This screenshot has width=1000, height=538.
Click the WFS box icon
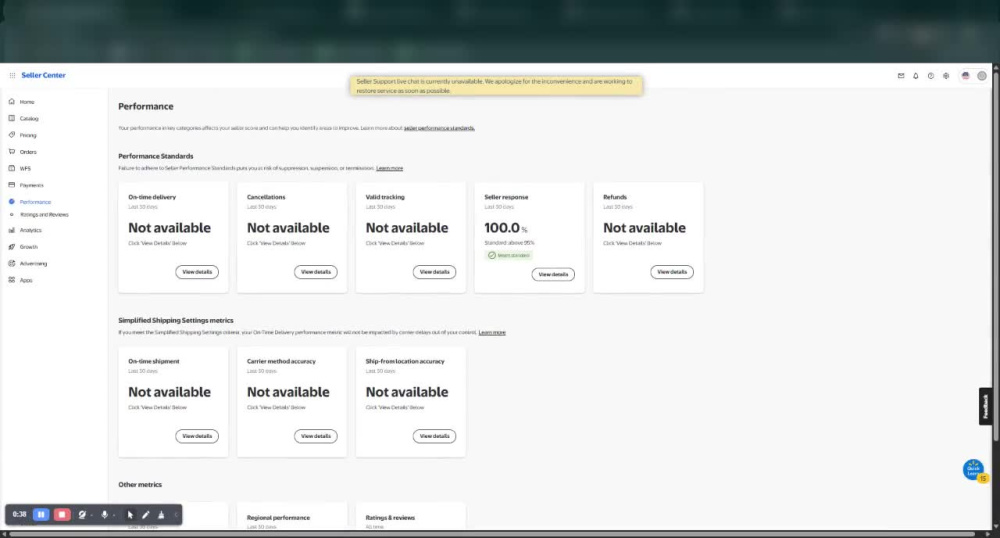click(11, 168)
